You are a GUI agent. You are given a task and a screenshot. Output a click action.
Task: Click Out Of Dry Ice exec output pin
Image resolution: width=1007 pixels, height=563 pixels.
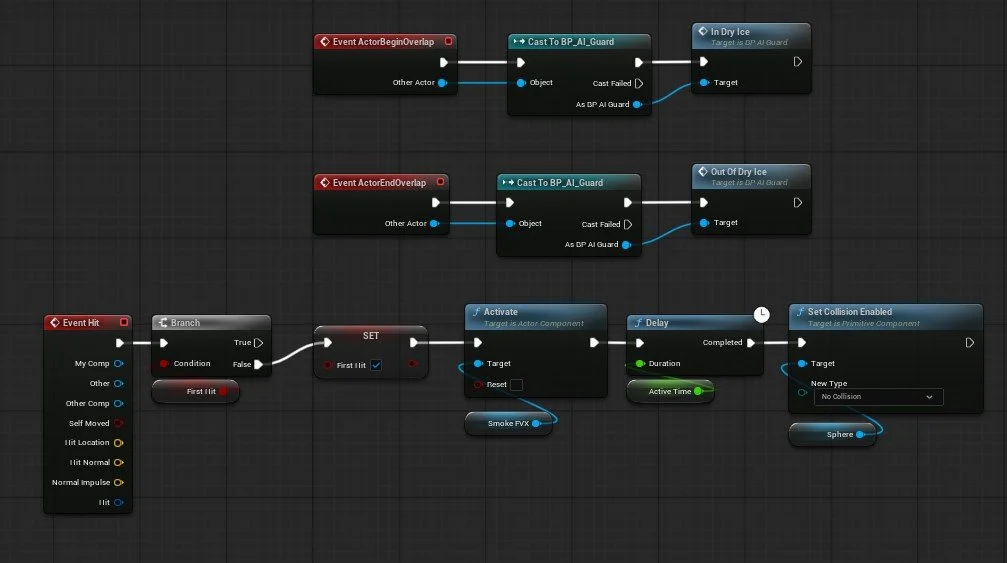coord(797,202)
